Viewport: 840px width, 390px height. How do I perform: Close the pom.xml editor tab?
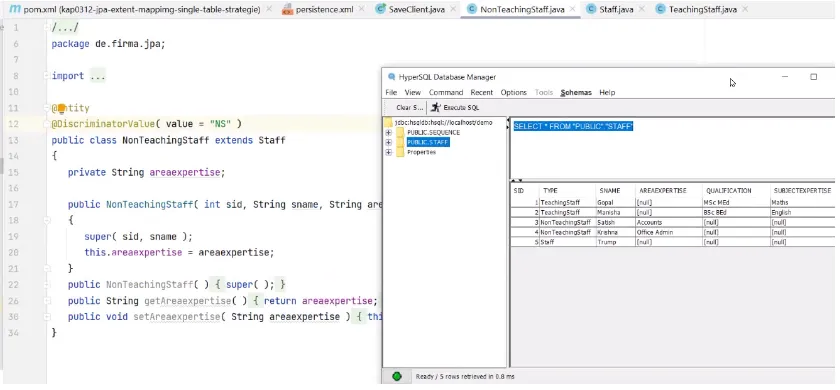269,10
